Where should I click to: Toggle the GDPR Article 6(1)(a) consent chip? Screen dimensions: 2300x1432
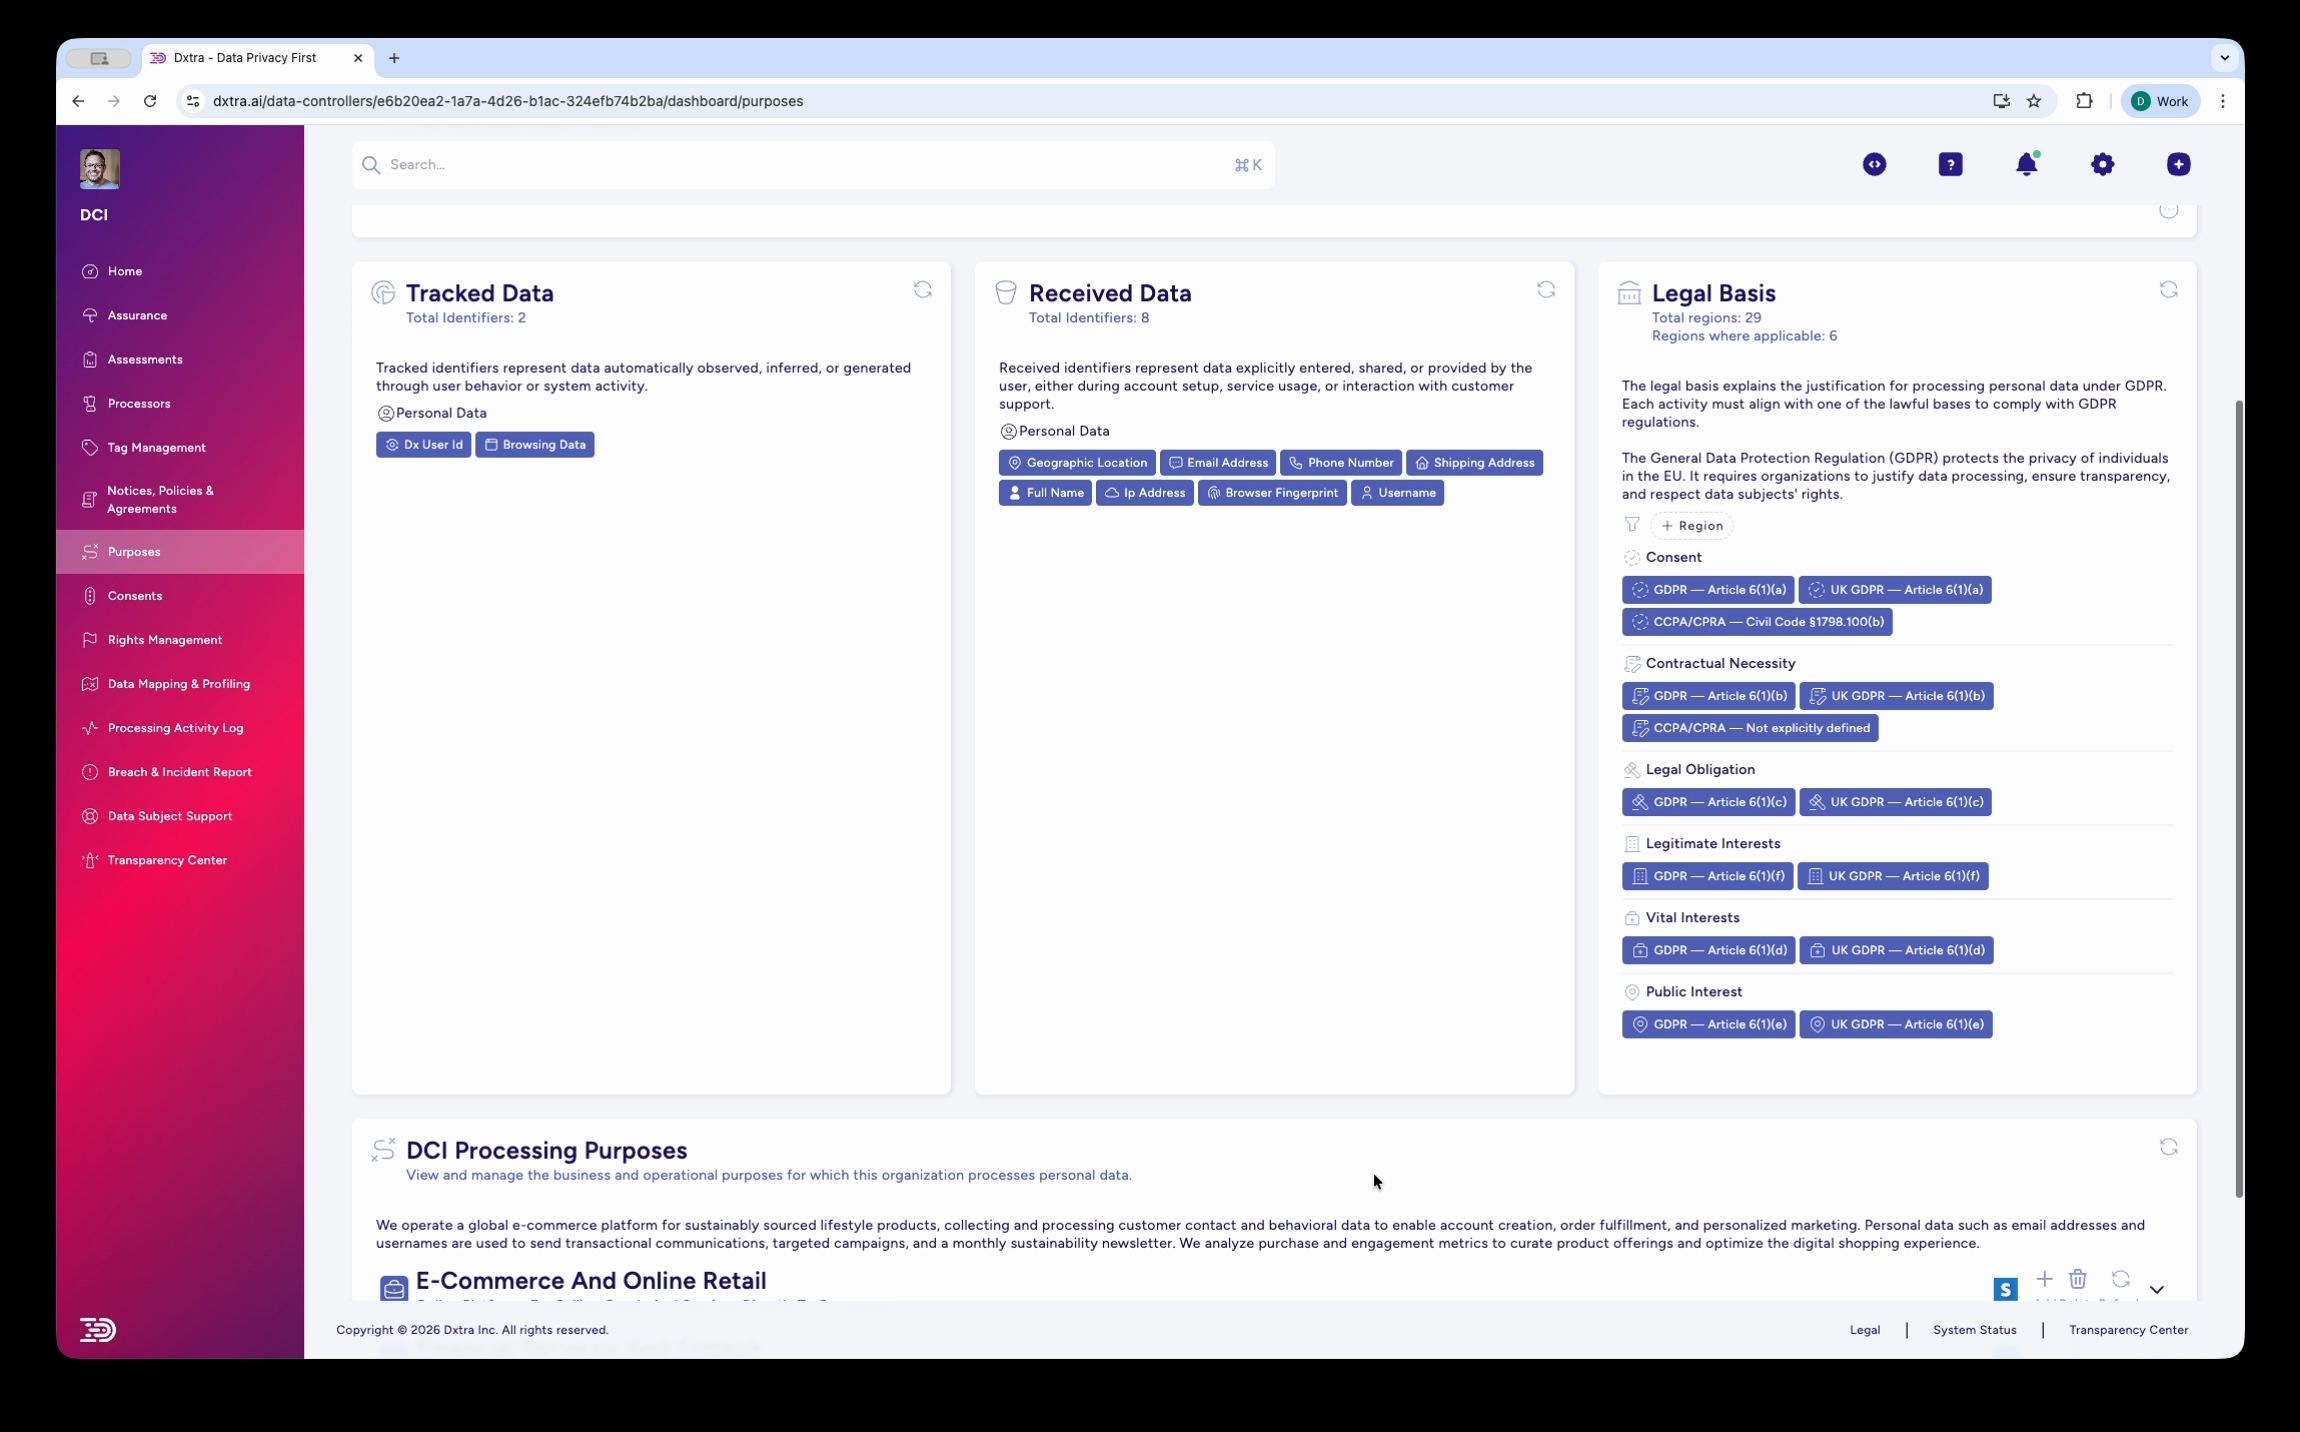pyautogui.click(x=1708, y=589)
